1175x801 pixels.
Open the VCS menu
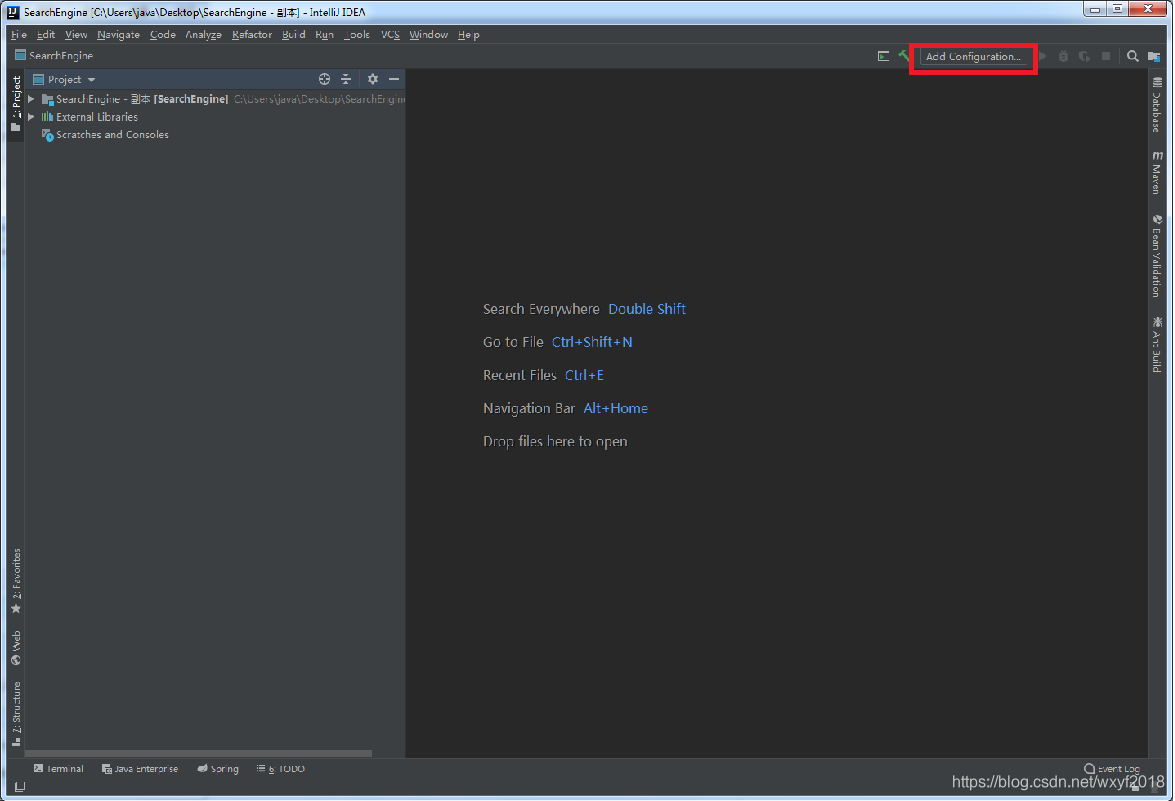[390, 34]
